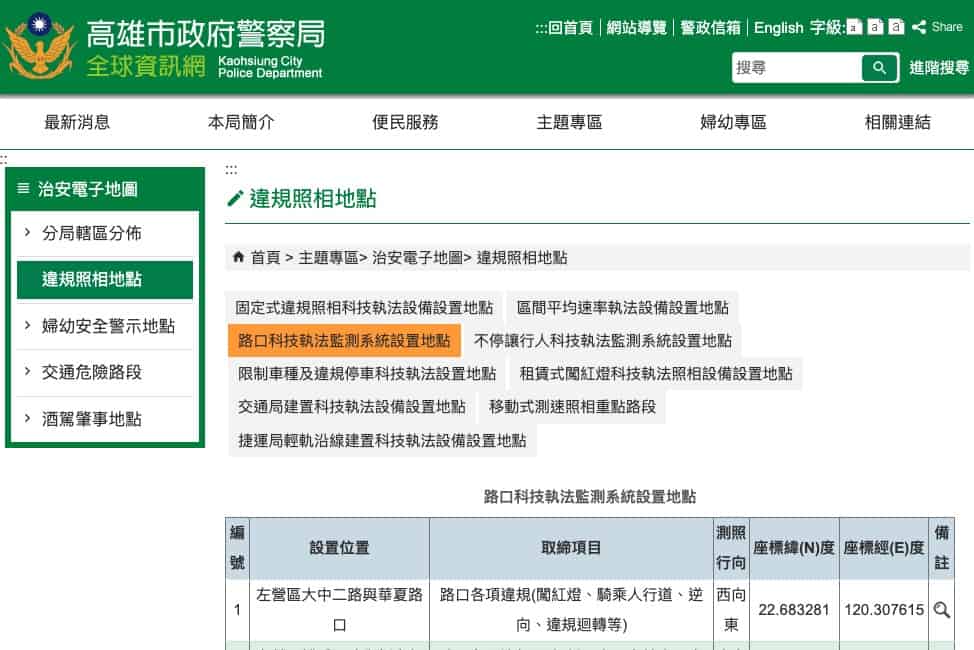This screenshot has width=974, height=650.
Task: Click 主題專區 in breadcrumb
Action: tap(328, 257)
